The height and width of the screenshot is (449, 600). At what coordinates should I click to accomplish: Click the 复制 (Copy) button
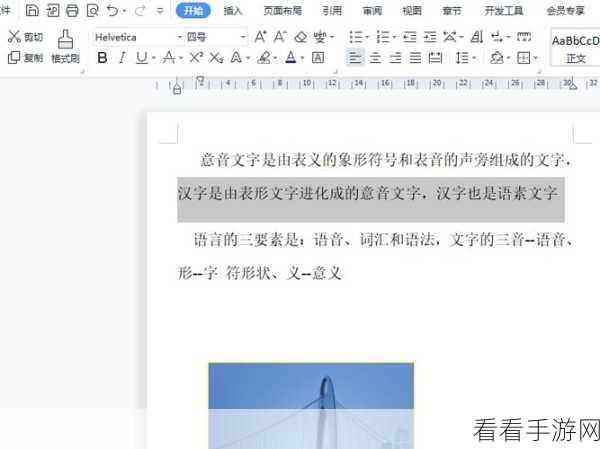point(25,58)
